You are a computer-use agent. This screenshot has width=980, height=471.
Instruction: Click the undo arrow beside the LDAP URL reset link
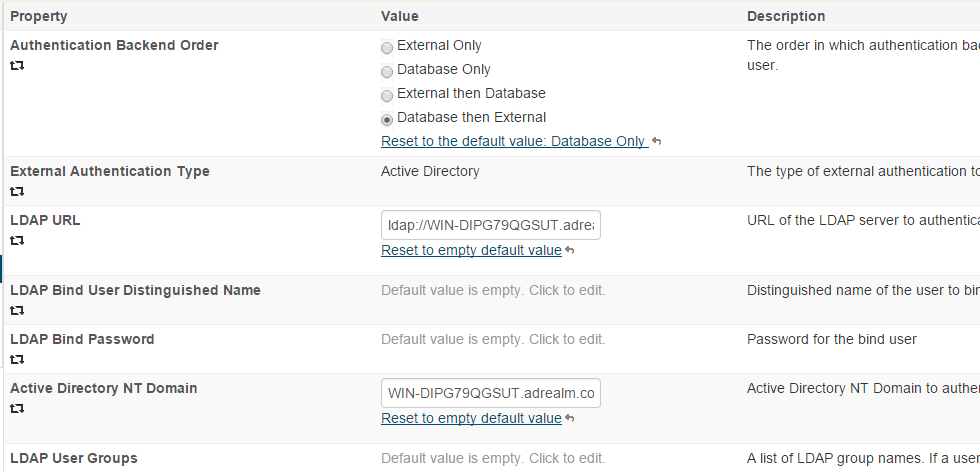[569, 251]
